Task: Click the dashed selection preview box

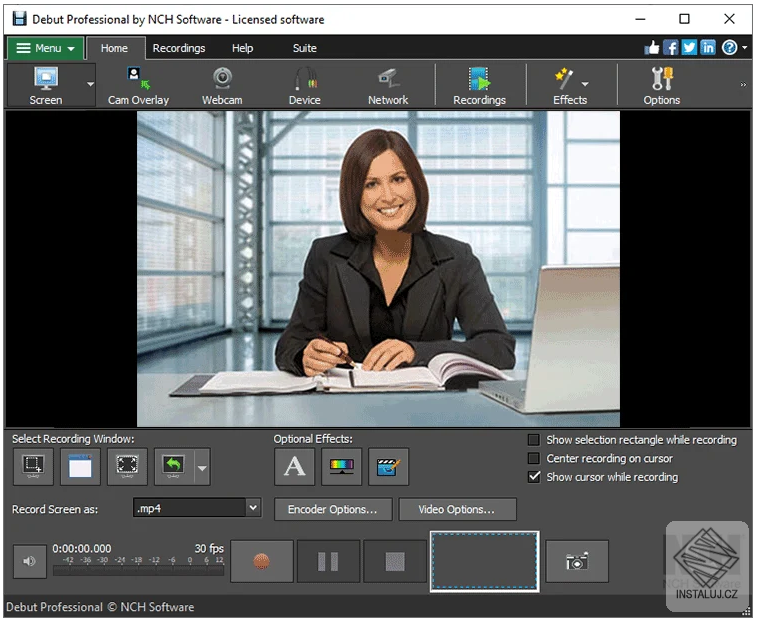Action: (485, 562)
